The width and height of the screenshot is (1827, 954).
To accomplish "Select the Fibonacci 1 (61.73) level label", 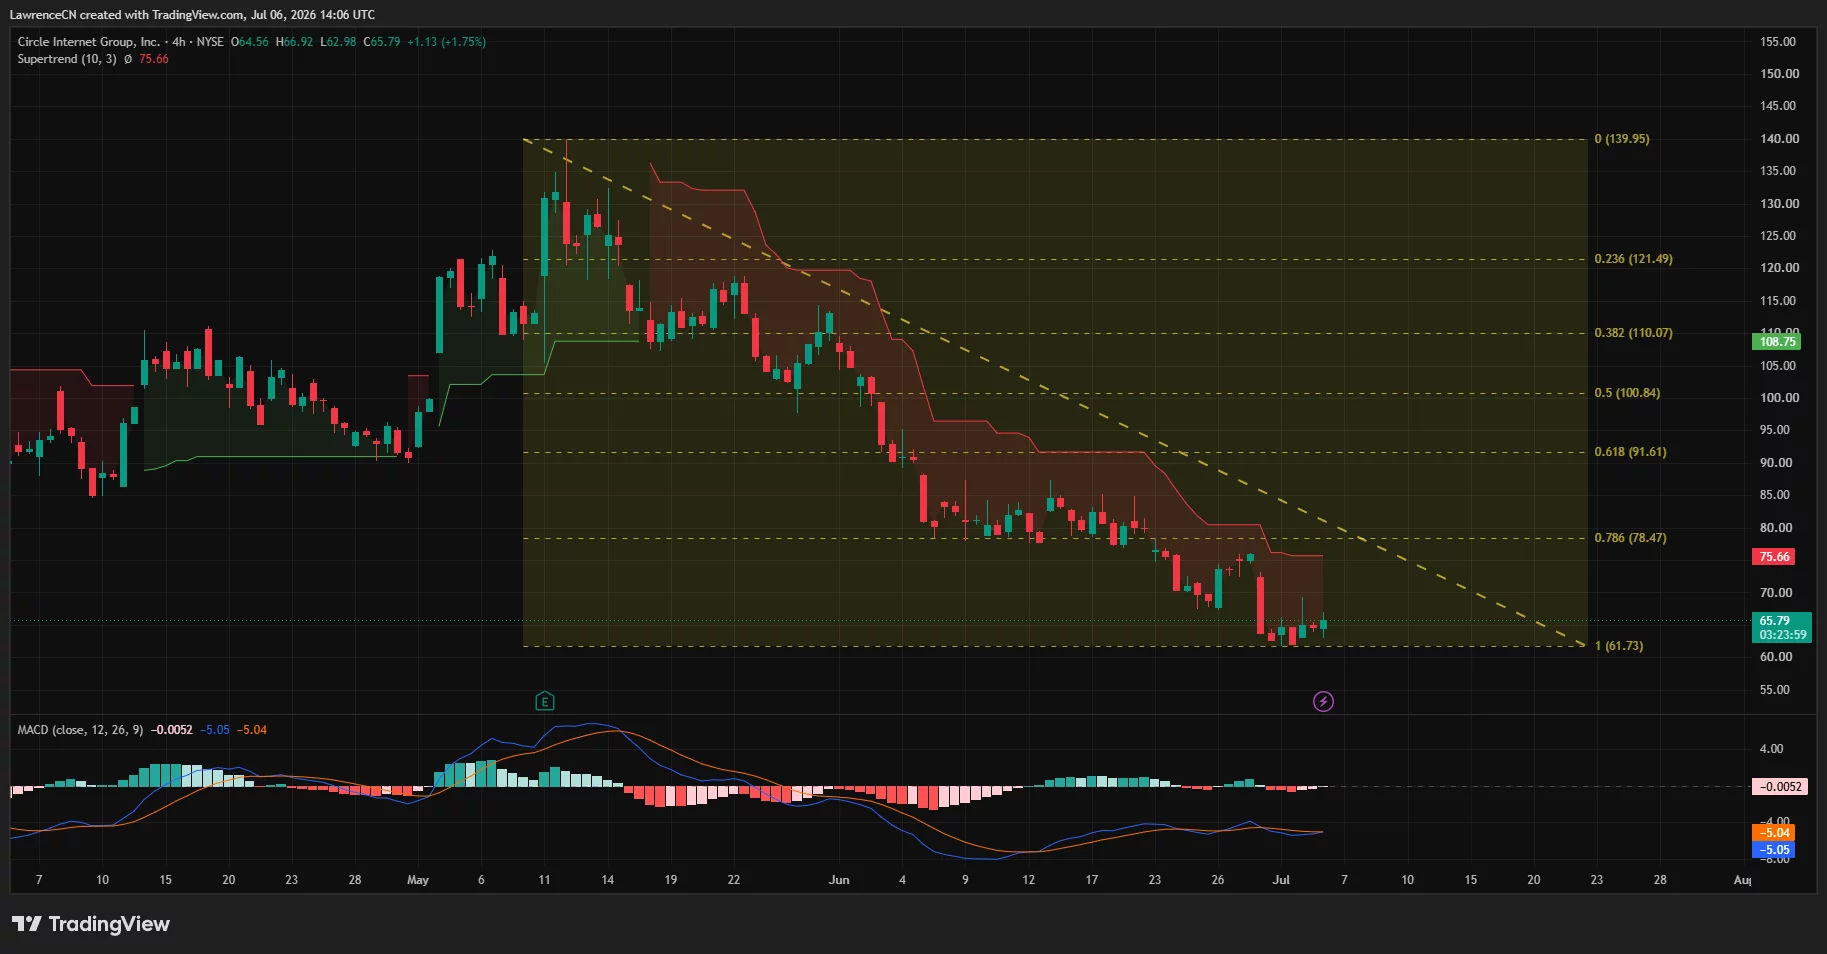I will coord(1619,646).
